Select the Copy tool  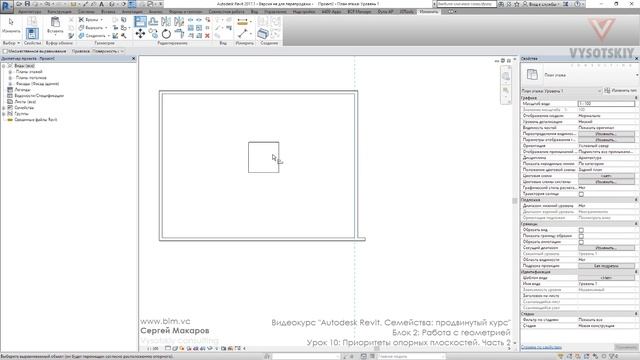click(153, 34)
